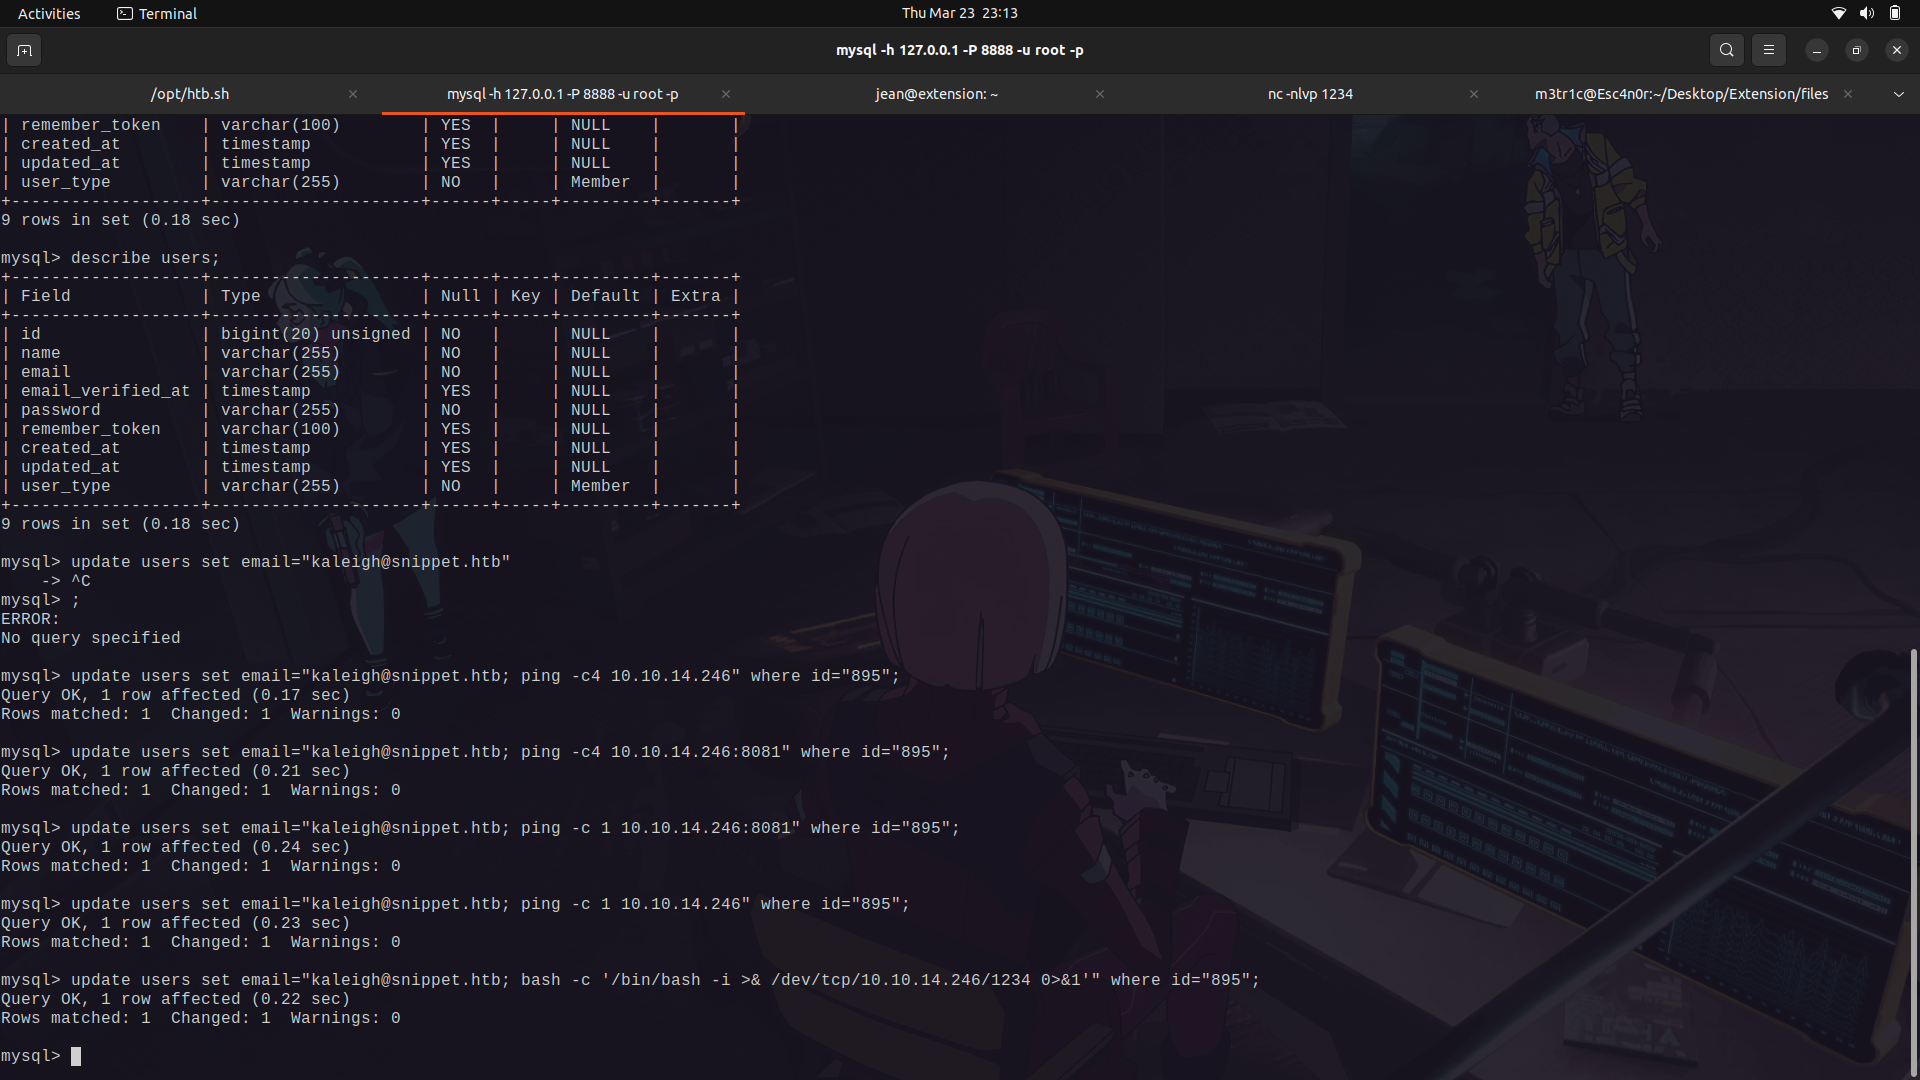Screen dimensions: 1920x1080
Task: Close the /opt/htb.sh tab
Action: click(353, 94)
